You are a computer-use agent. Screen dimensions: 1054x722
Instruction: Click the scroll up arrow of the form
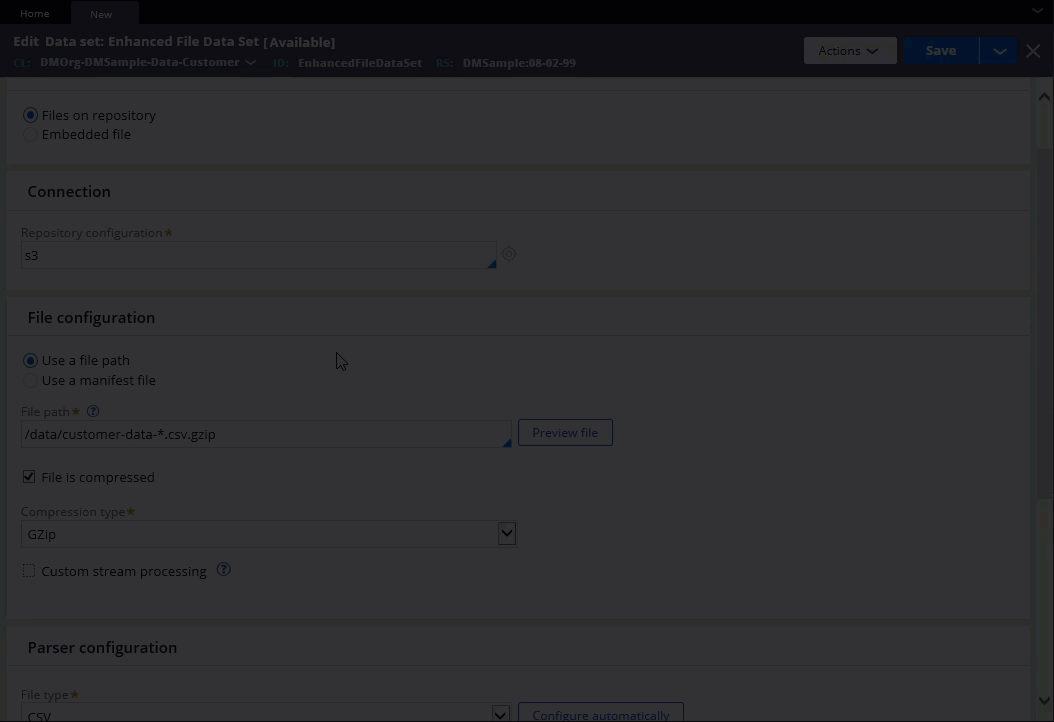1044,98
